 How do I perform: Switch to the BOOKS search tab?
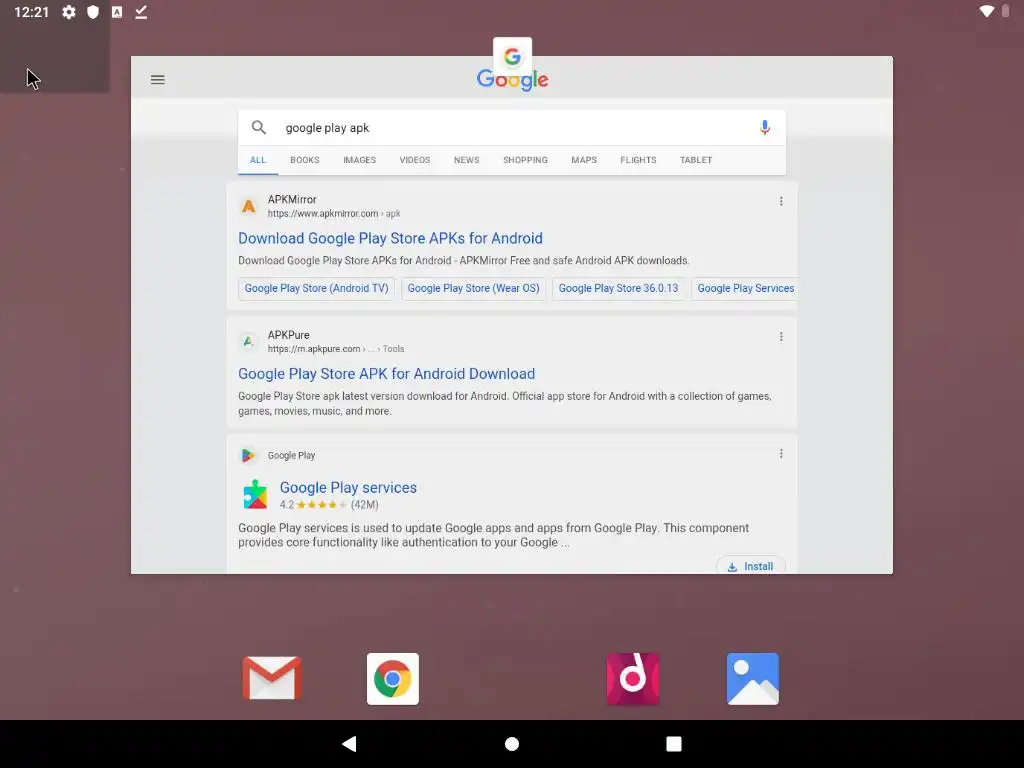[x=305, y=160]
